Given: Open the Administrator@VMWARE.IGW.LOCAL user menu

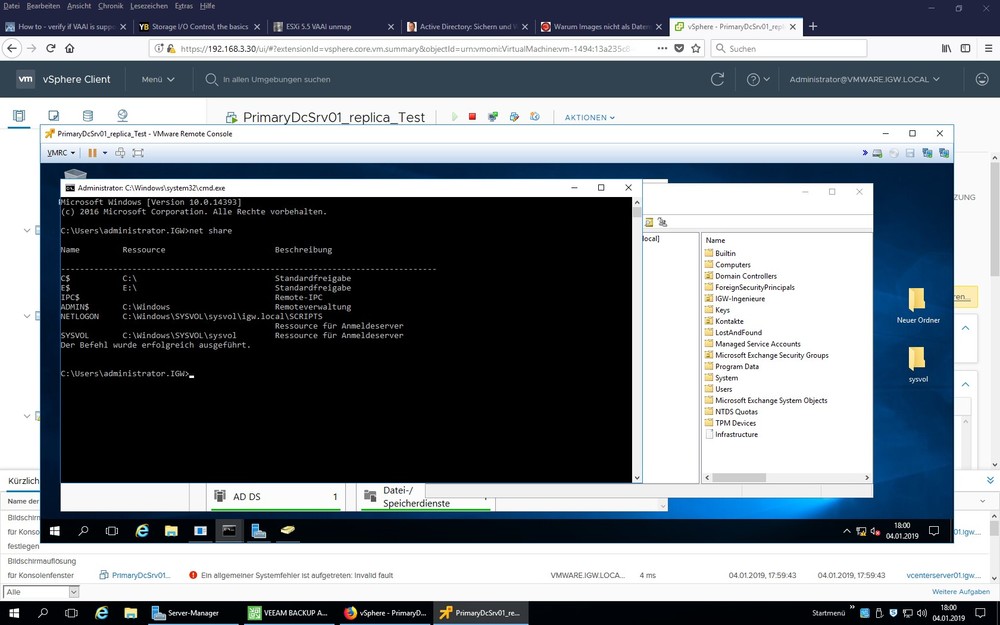Looking at the screenshot, I should click(x=865, y=79).
